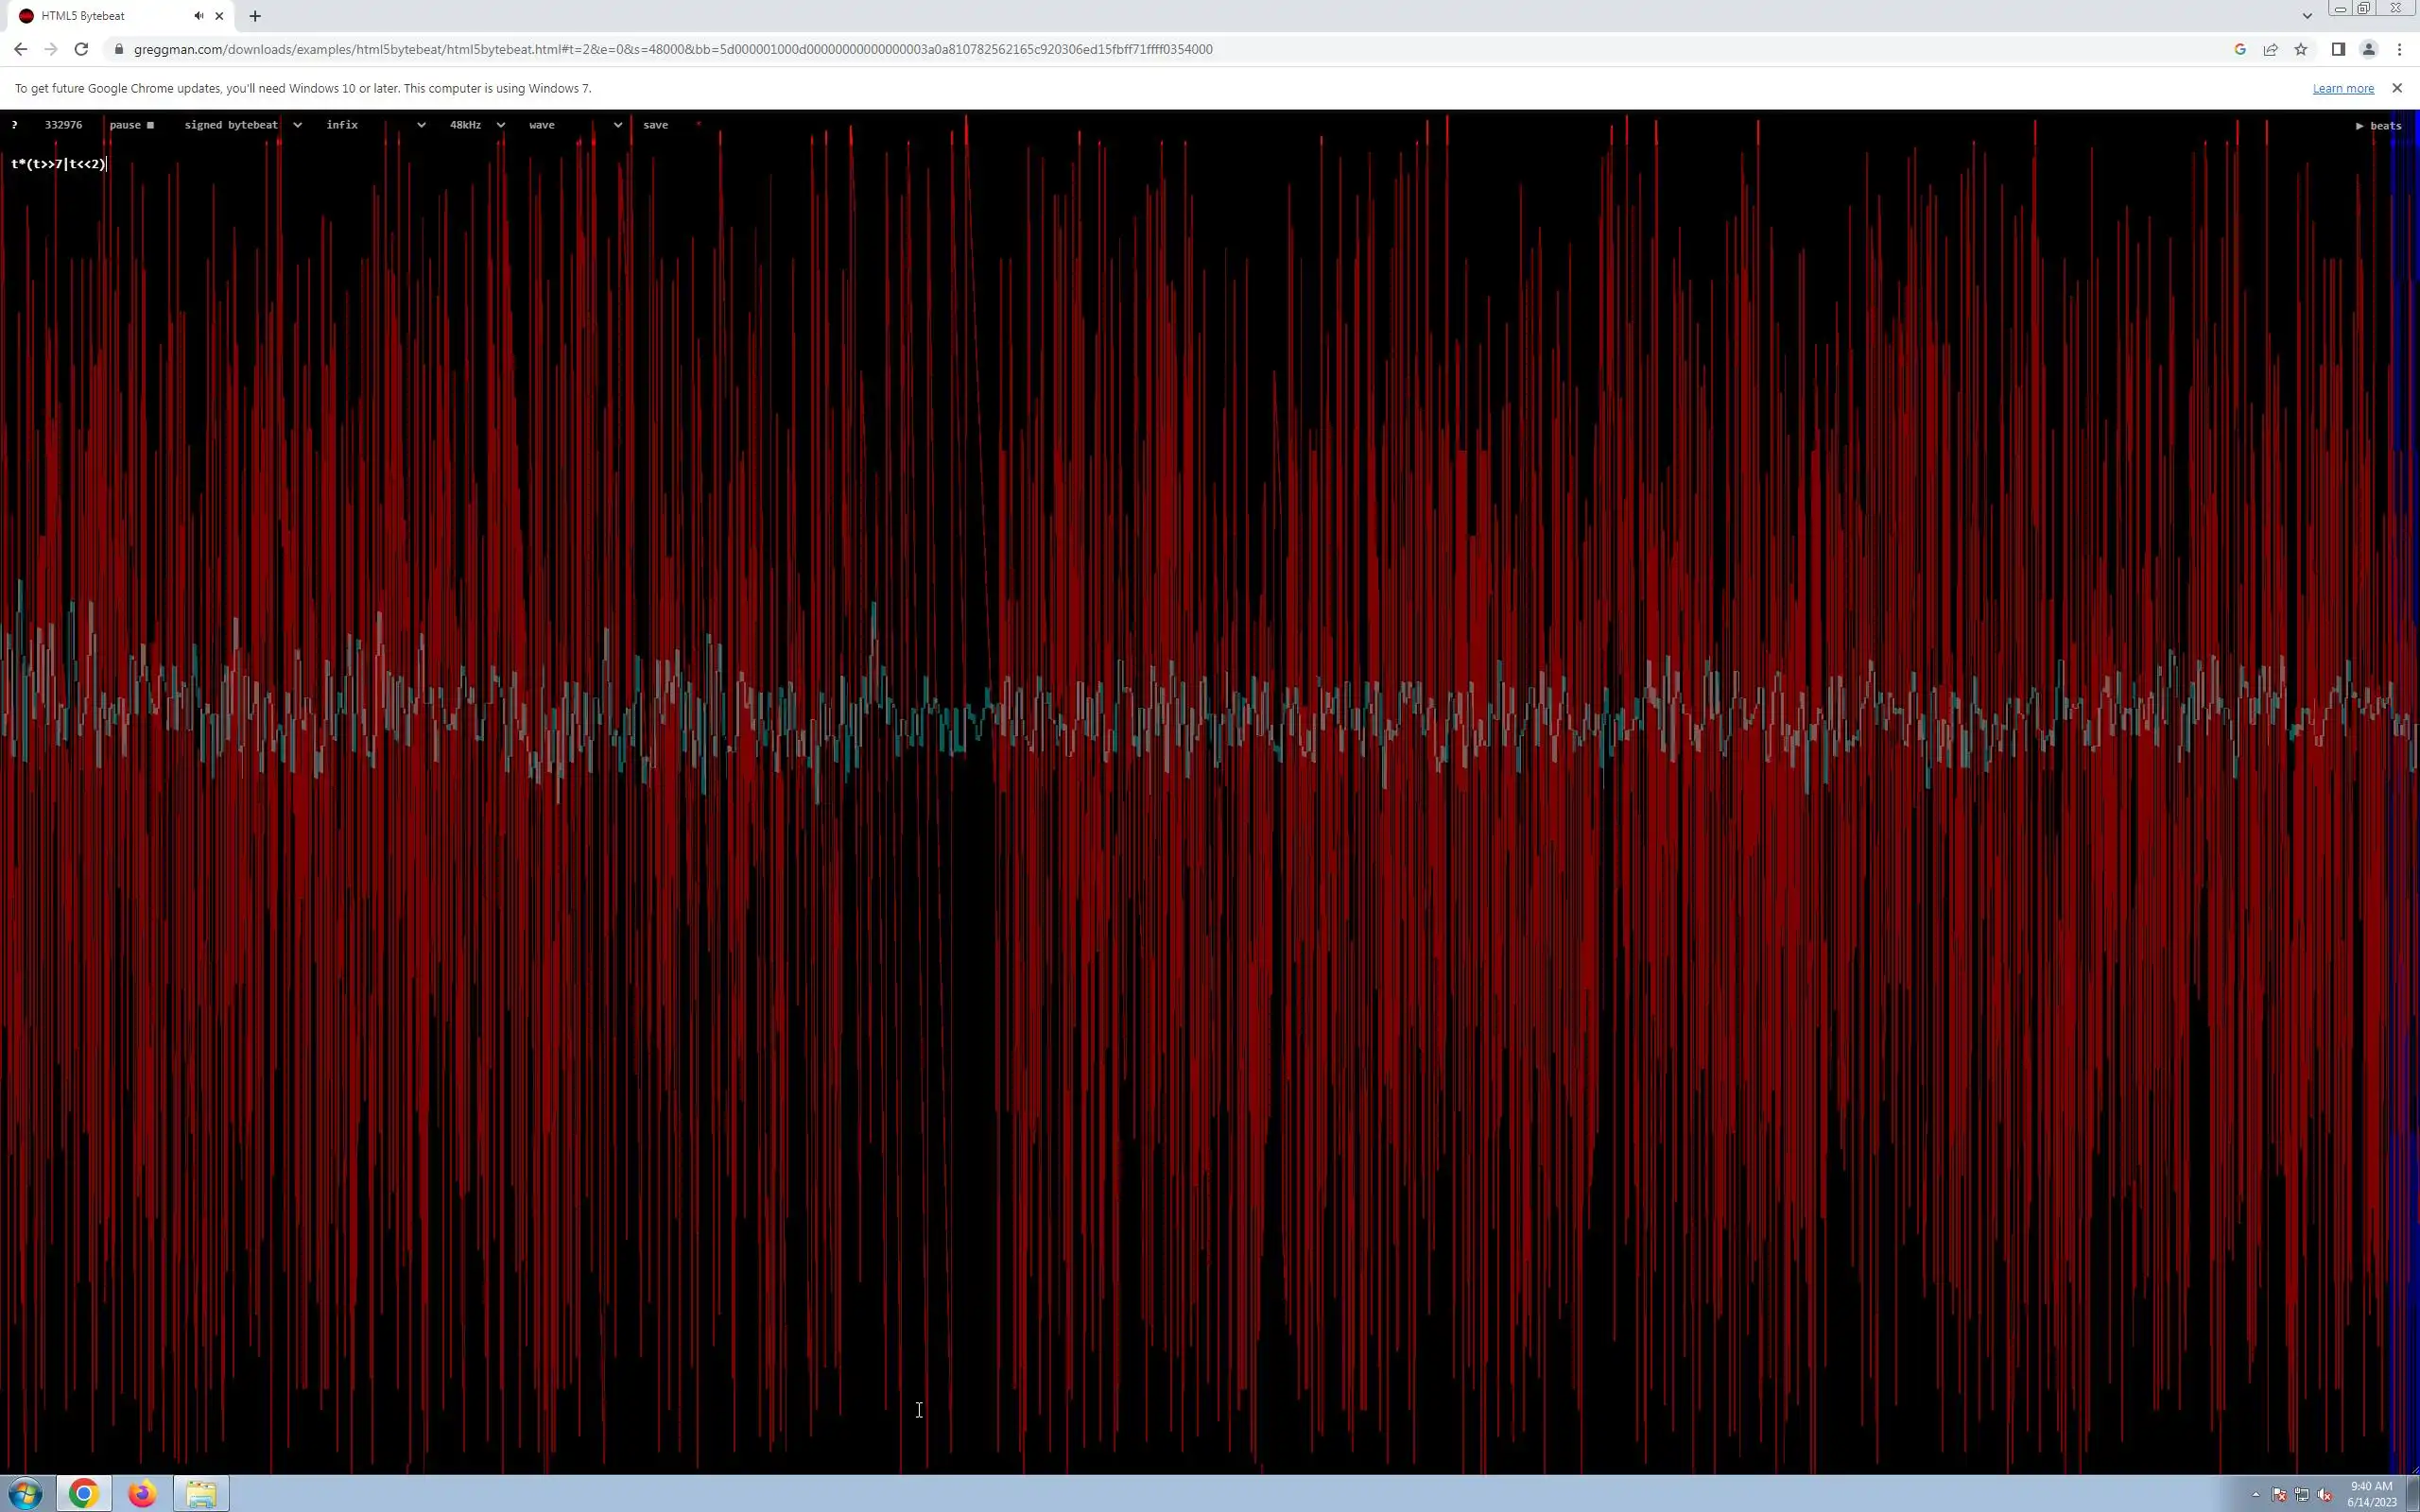2420x1512 pixels.
Task: Launch Firefox from the taskbar
Action: (142, 1494)
